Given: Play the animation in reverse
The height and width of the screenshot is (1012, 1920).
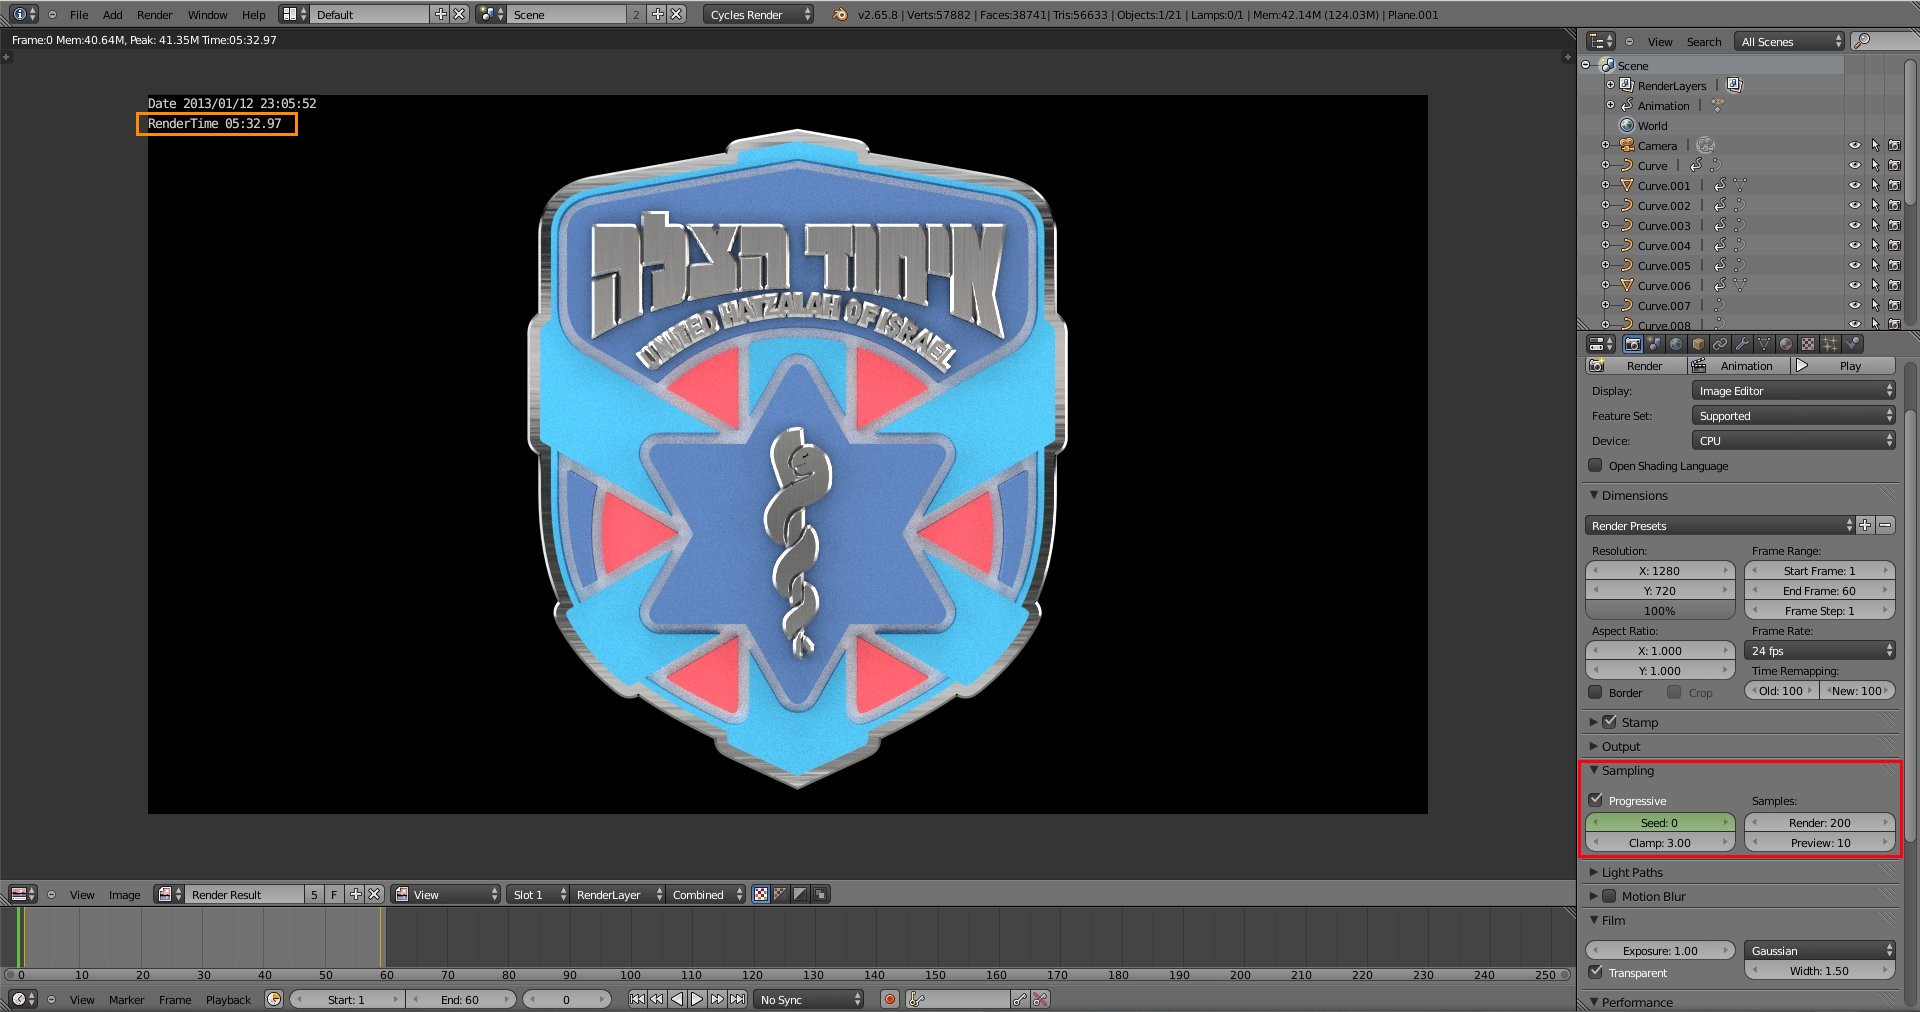Looking at the screenshot, I should pyautogui.click(x=677, y=999).
